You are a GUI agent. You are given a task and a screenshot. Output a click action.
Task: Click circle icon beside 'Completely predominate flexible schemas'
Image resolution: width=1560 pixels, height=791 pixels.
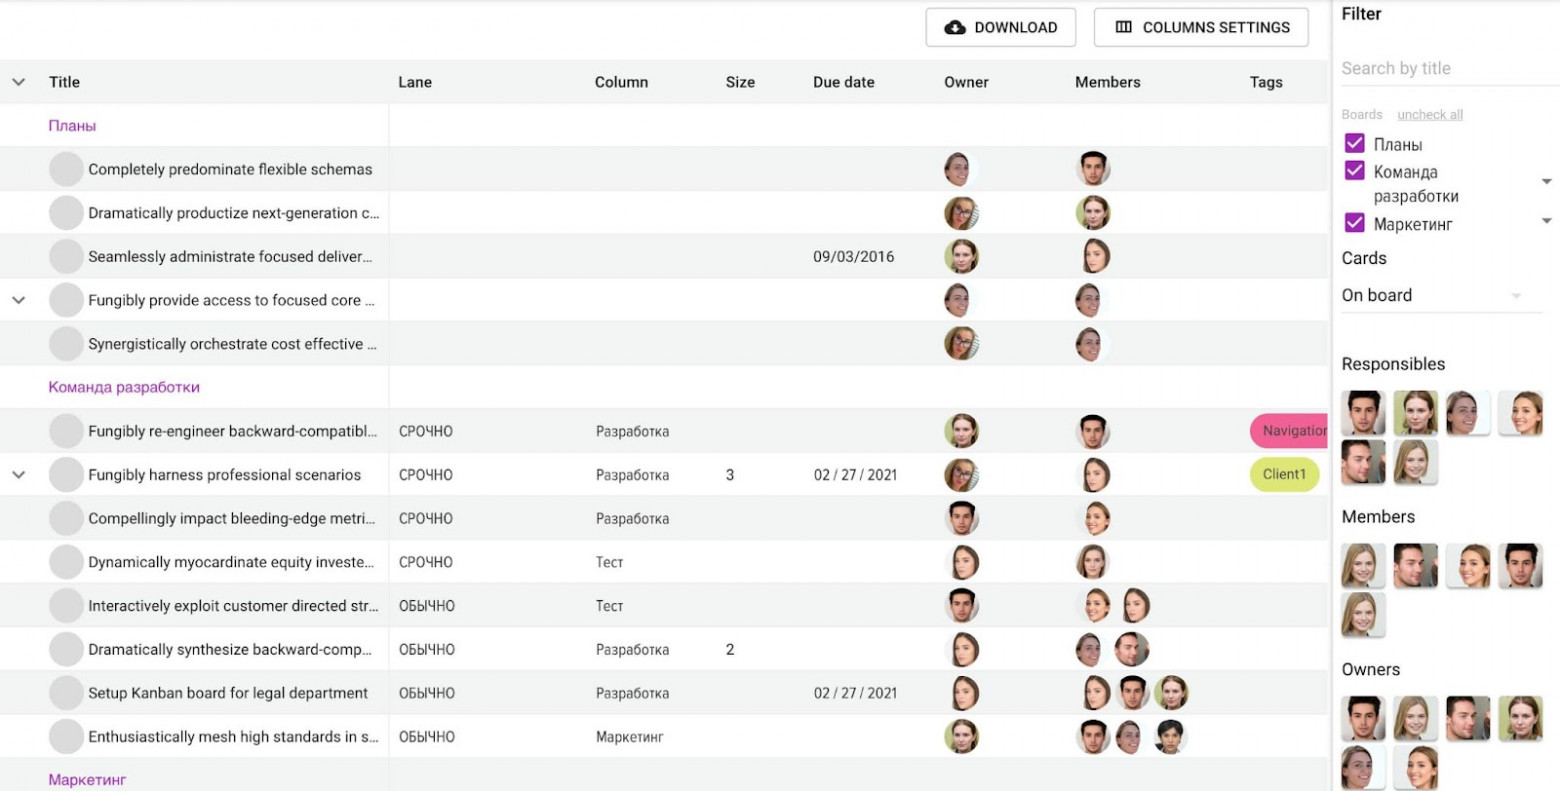tap(66, 169)
